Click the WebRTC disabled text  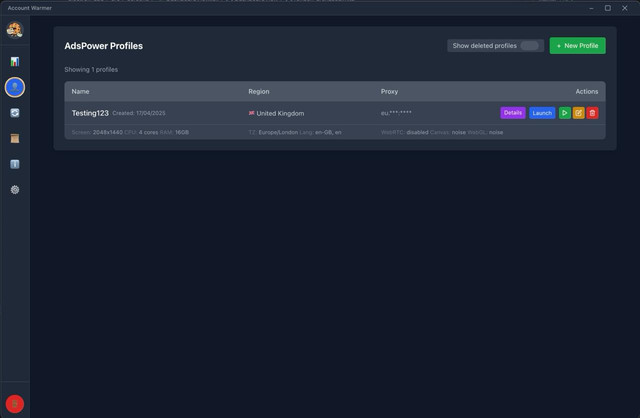(x=404, y=132)
